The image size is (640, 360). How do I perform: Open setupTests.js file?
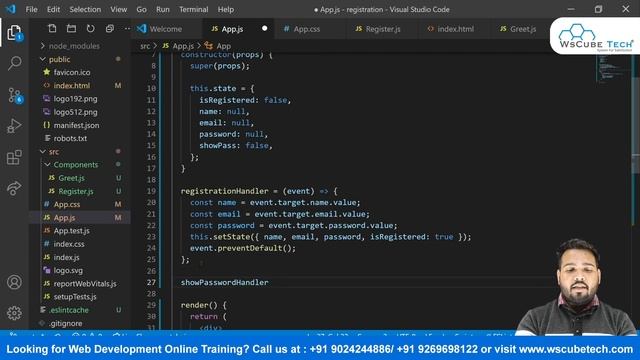click(75, 297)
